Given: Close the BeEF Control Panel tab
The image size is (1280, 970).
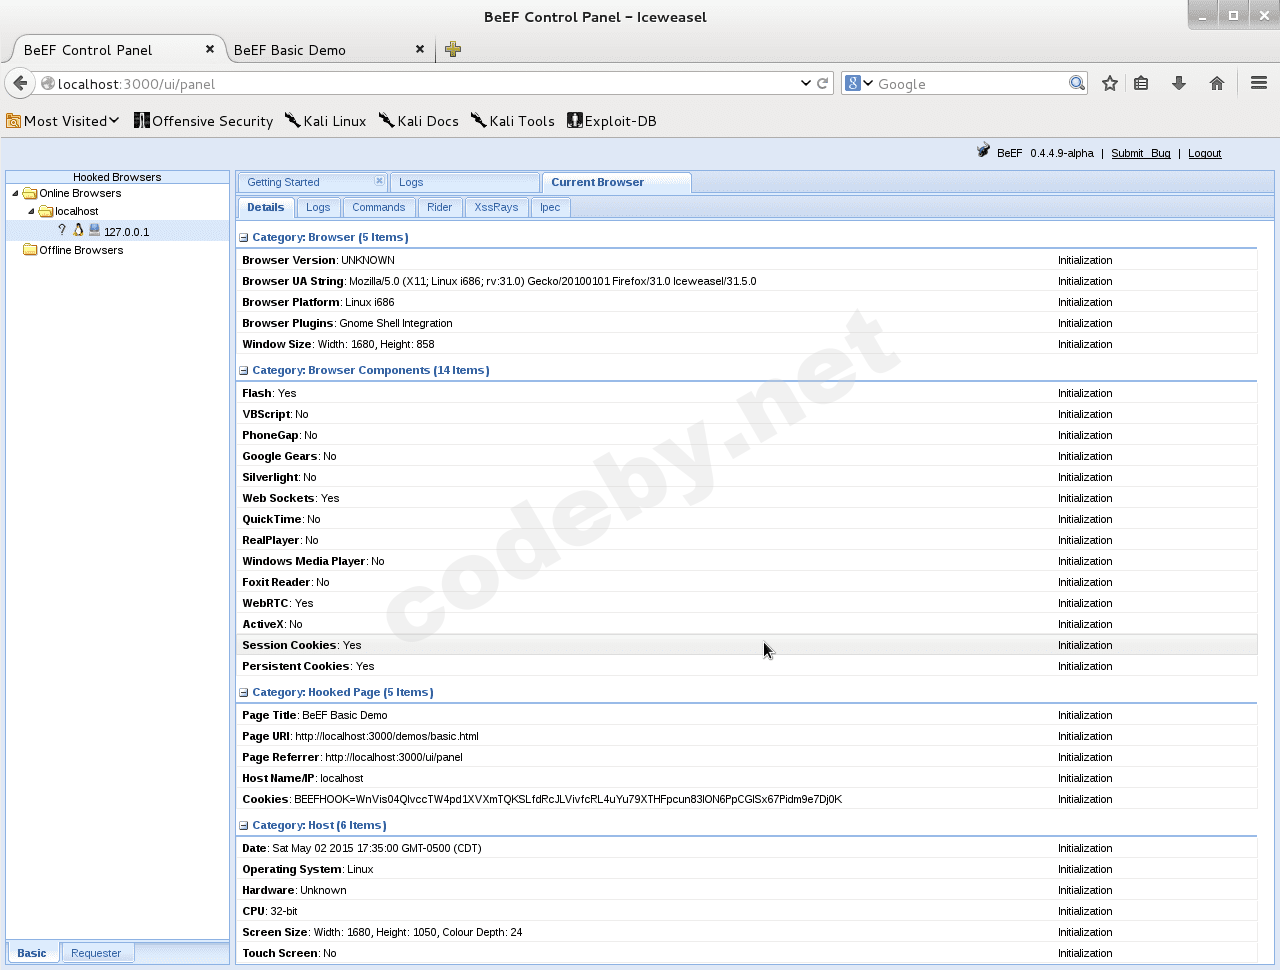Looking at the screenshot, I should [x=210, y=49].
